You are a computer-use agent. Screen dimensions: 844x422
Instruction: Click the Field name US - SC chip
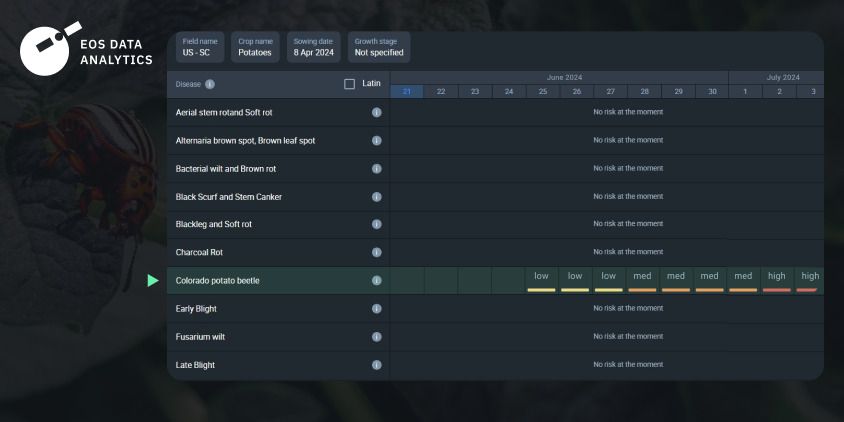(200, 47)
